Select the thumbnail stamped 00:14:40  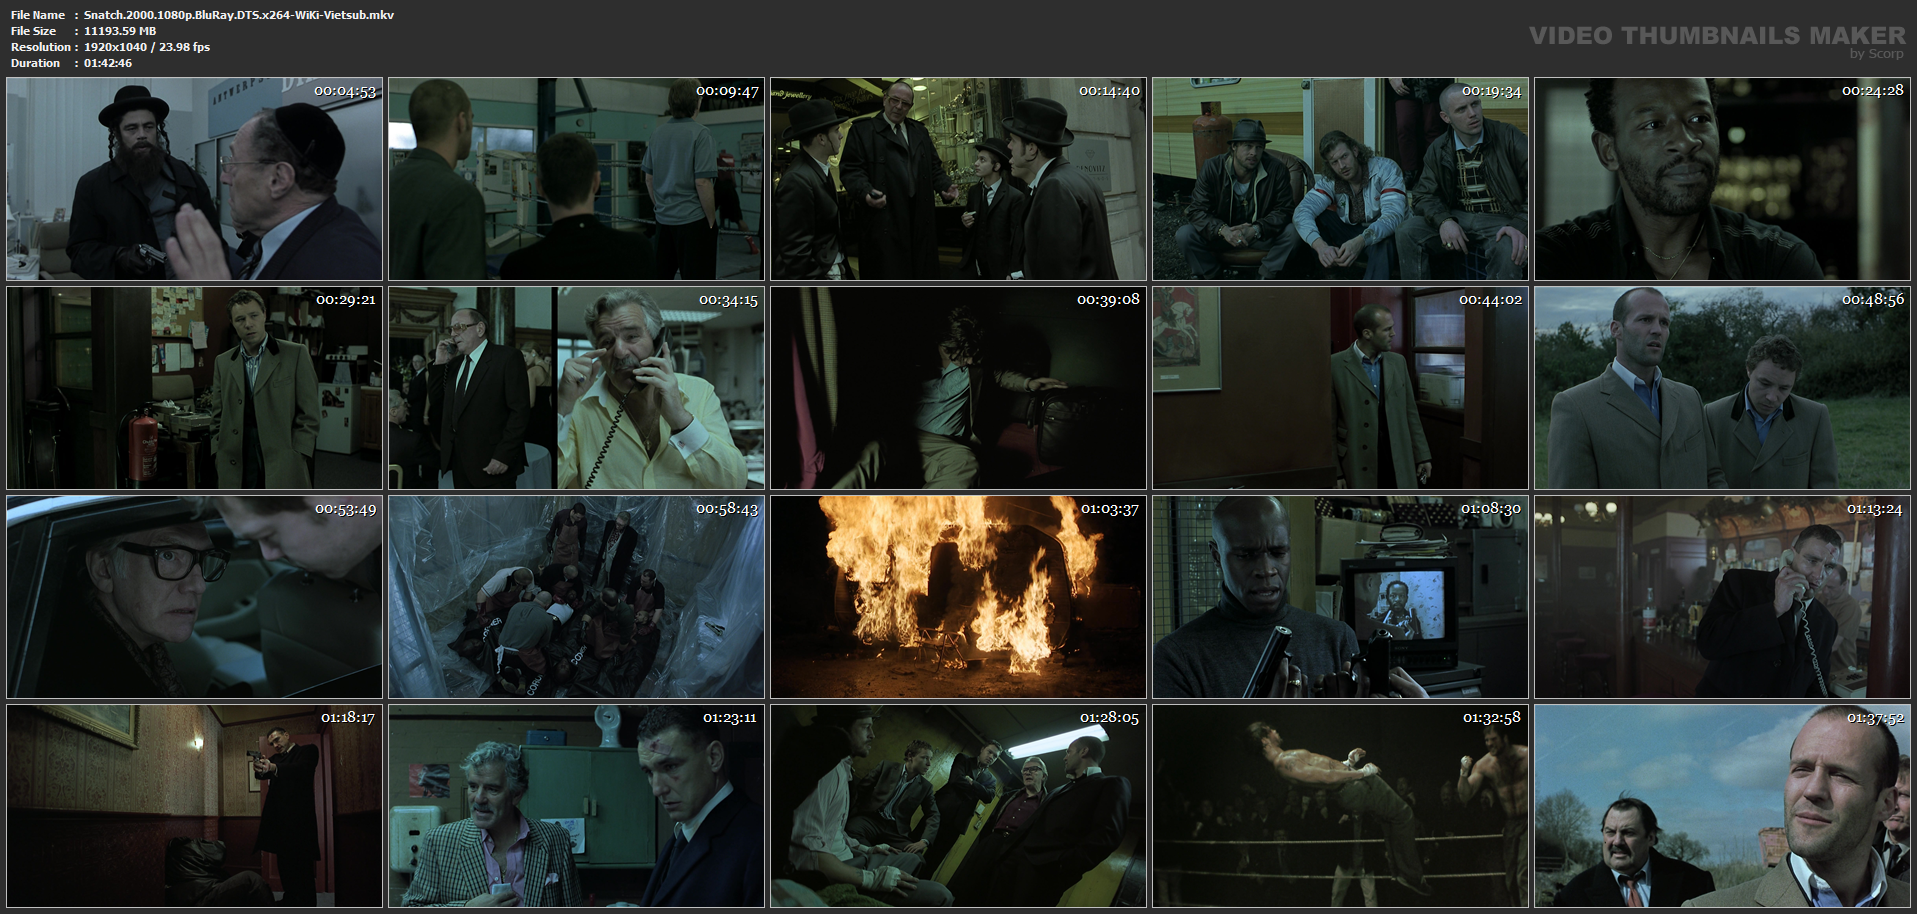point(958,179)
